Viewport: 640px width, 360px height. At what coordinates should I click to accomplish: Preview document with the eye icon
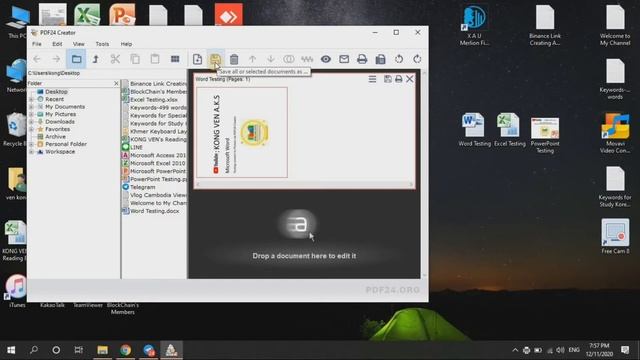[326, 59]
